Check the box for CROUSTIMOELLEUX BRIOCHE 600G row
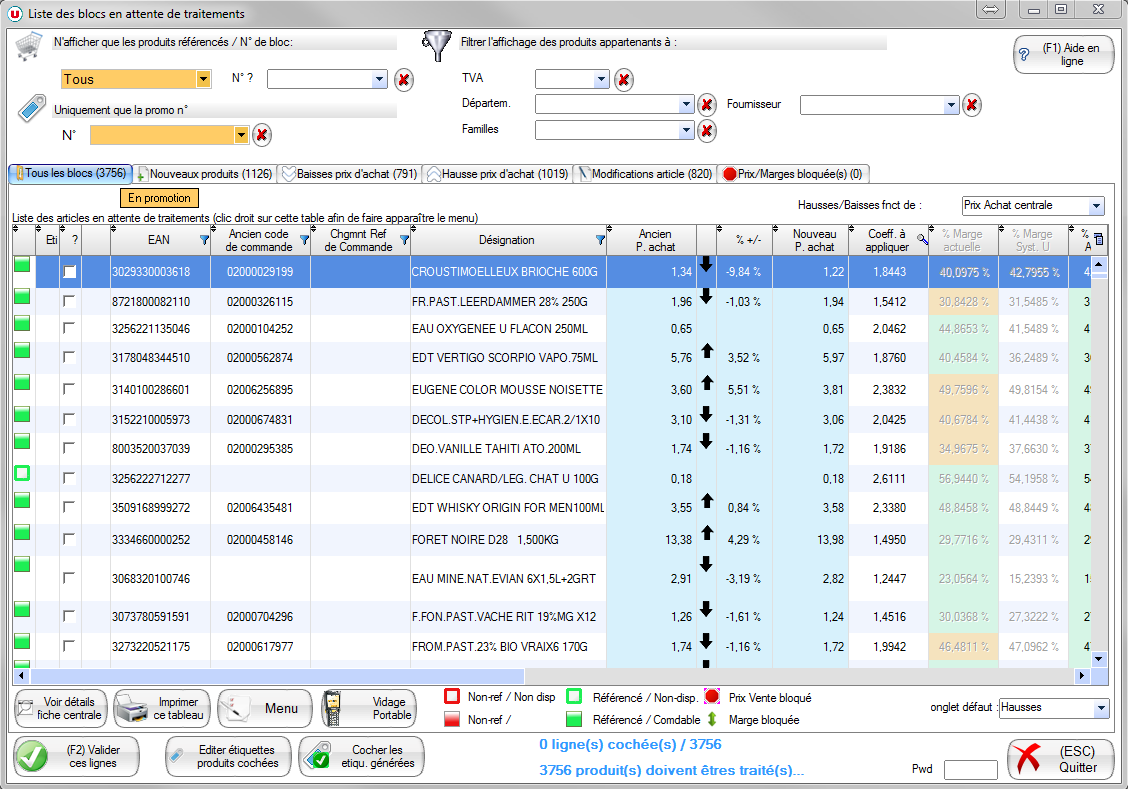1128x789 pixels. click(x=69, y=272)
